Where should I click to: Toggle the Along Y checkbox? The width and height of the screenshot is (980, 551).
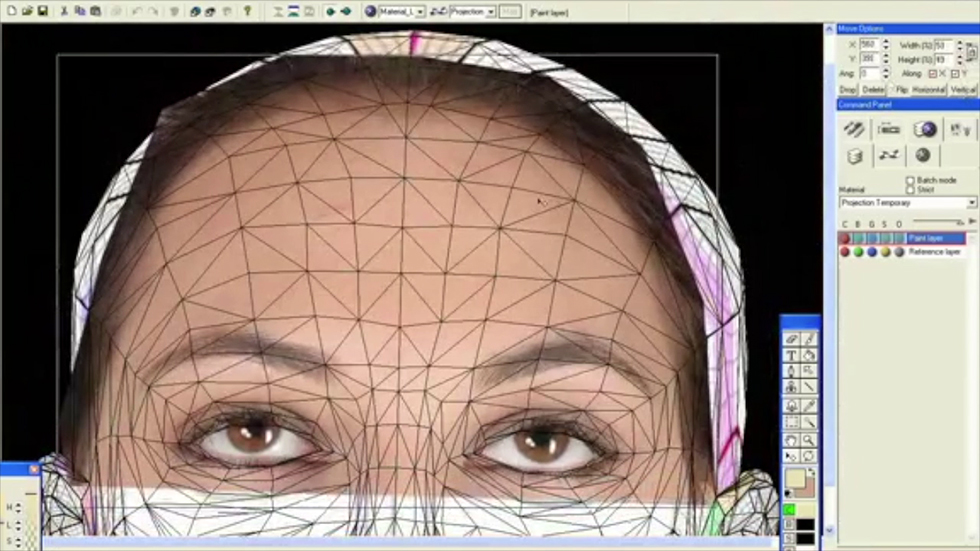(955, 74)
